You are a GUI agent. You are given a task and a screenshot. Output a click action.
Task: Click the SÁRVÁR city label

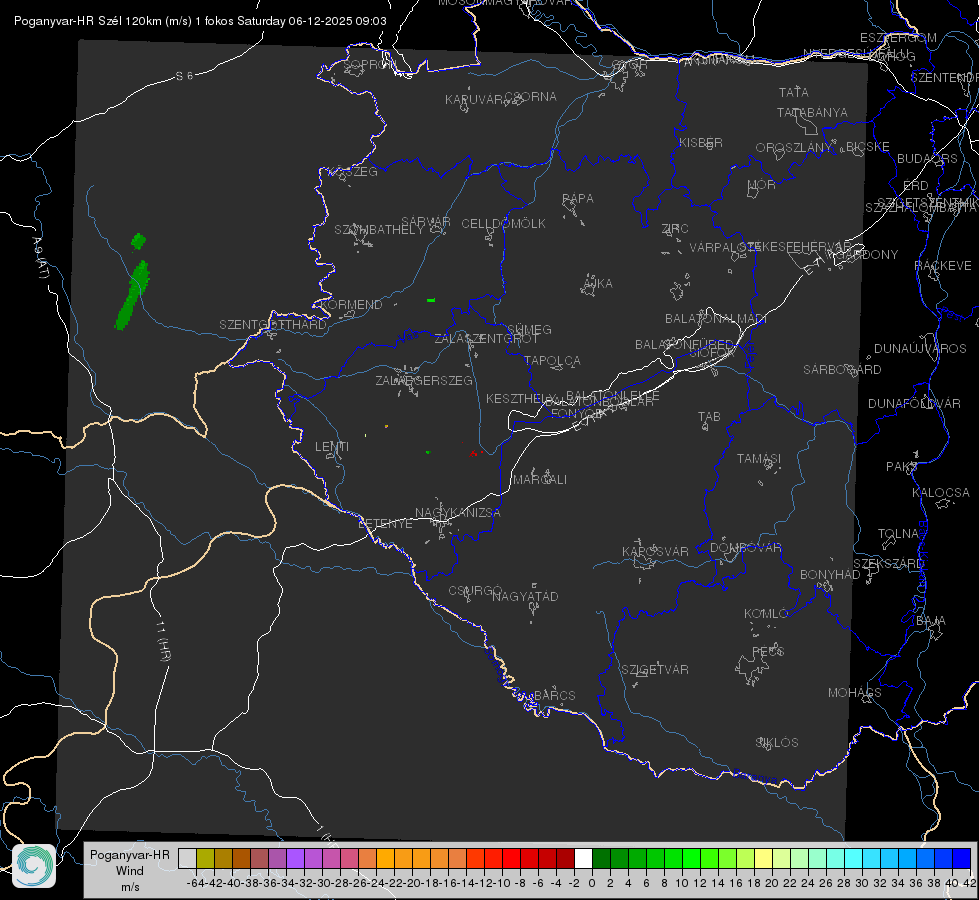[x=426, y=222]
